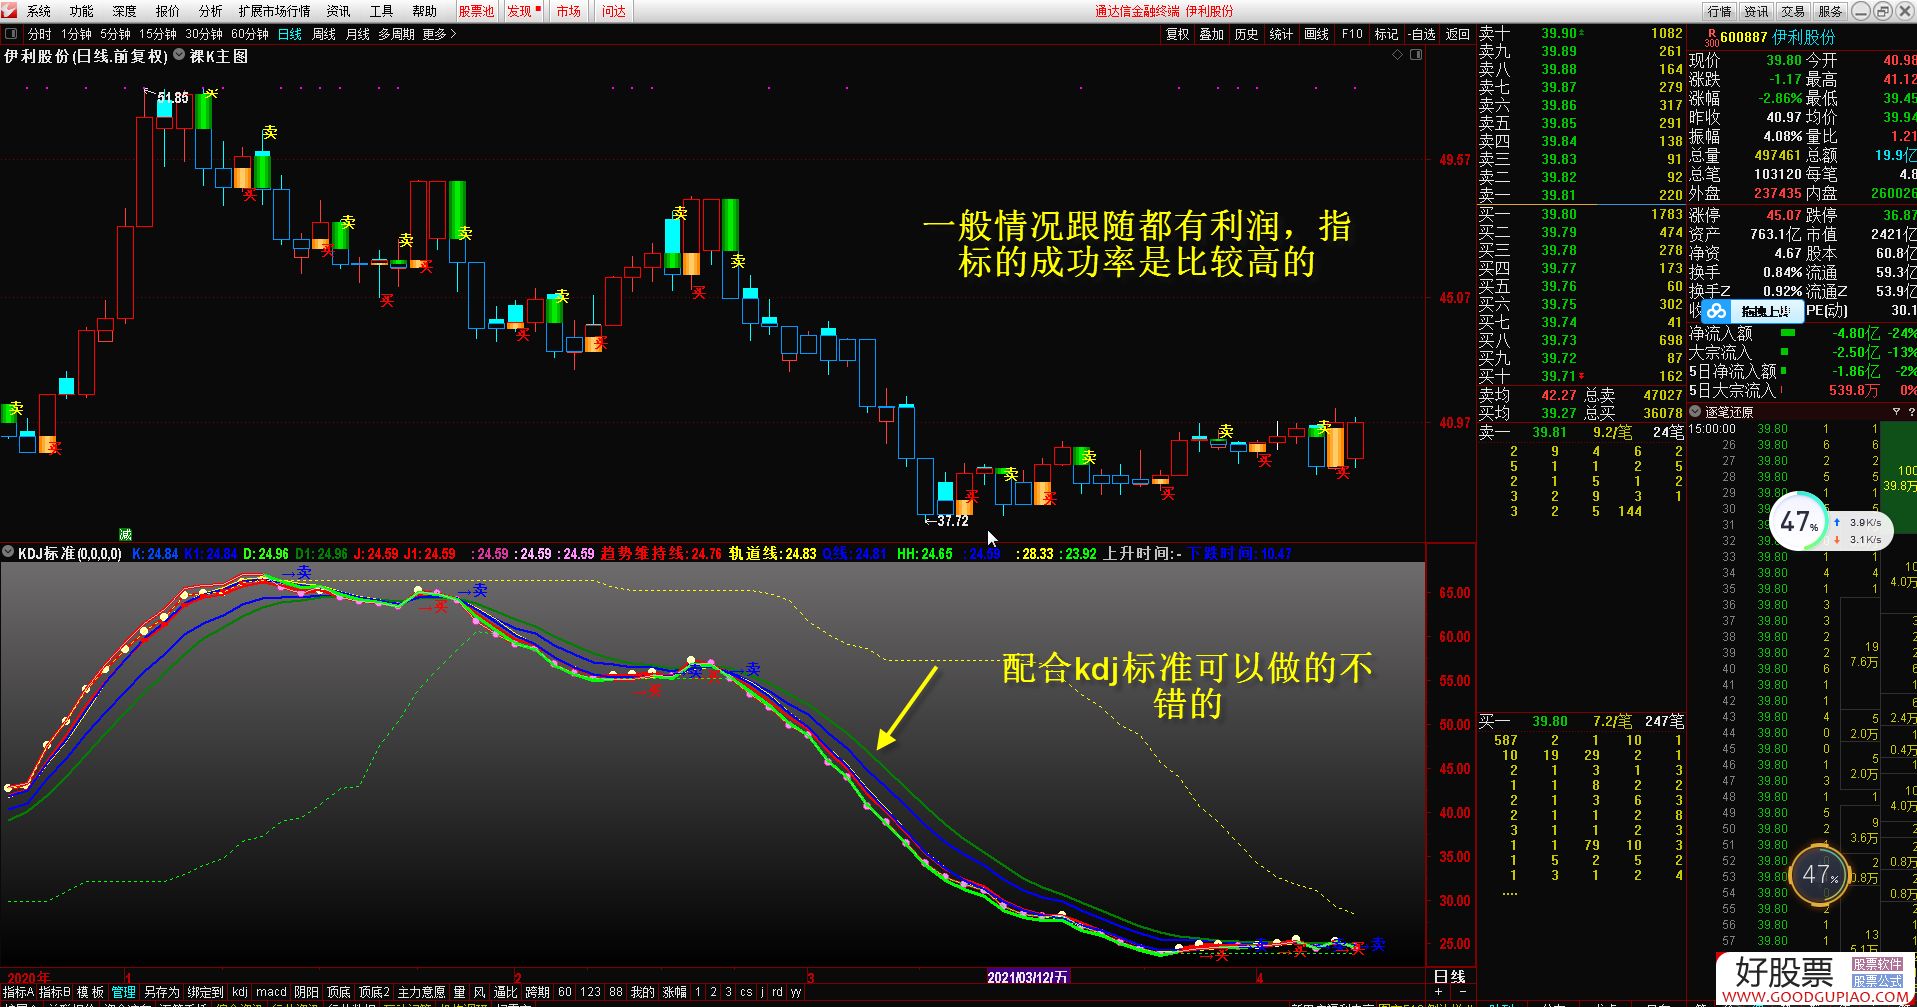Image resolution: width=1917 pixels, height=1007 pixels.
Task: Open the 报价 menu
Action: (x=168, y=11)
